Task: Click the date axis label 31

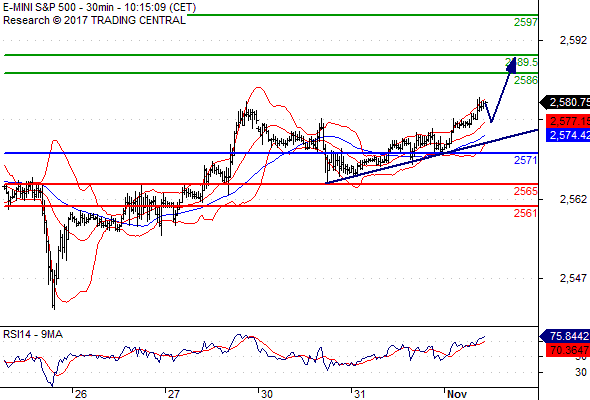Action: 359,394
